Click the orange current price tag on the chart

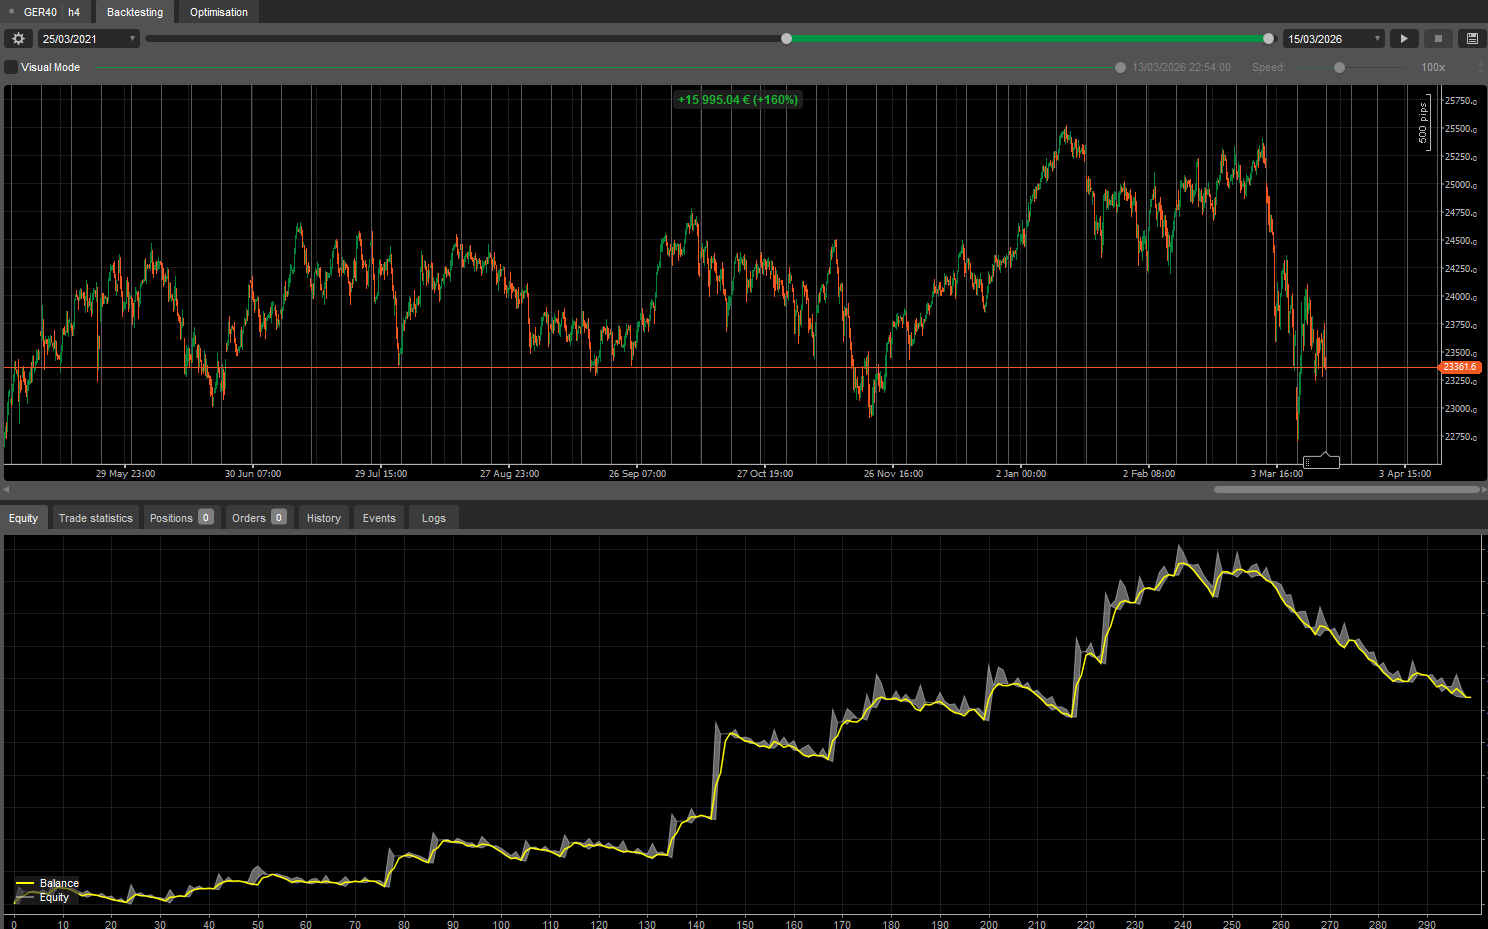click(1459, 367)
